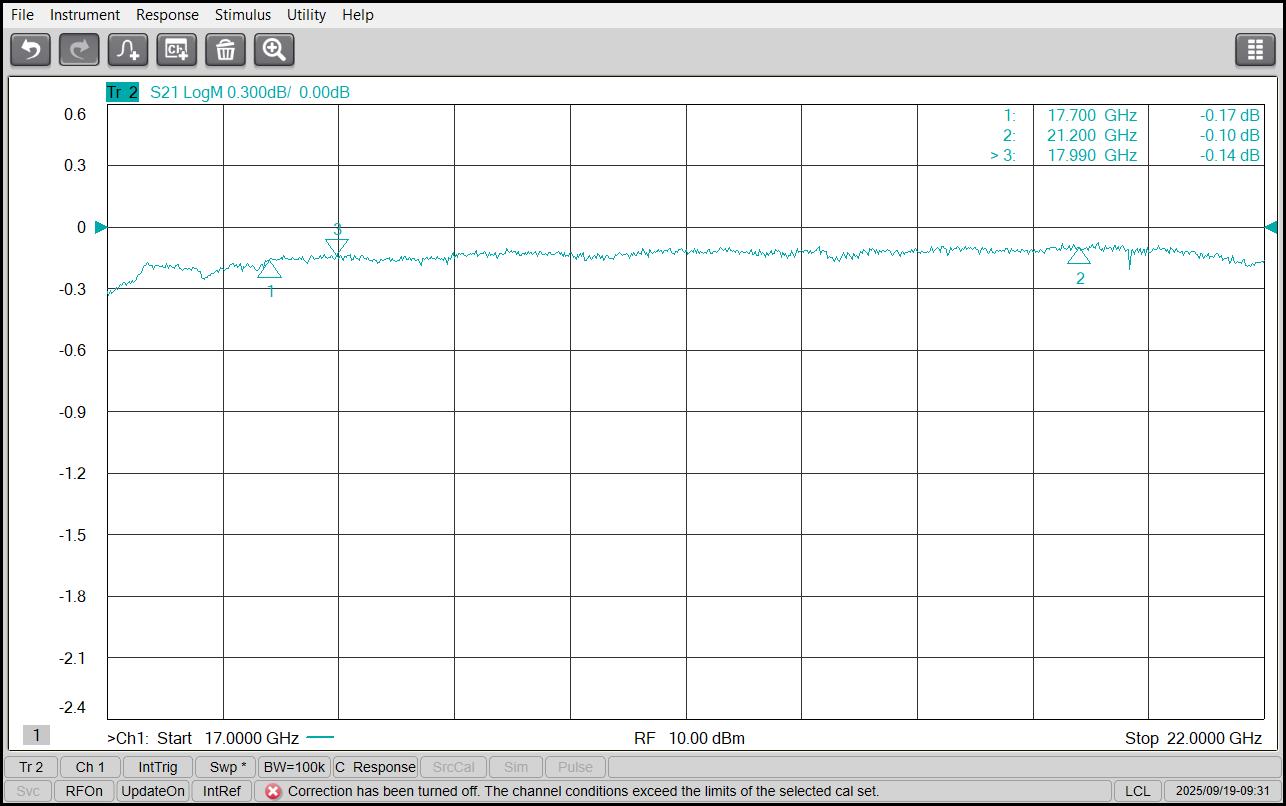The image size is (1286, 806).
Task: Expand the Utility menu
Action: pyautogui.click(x=306, y=15)
